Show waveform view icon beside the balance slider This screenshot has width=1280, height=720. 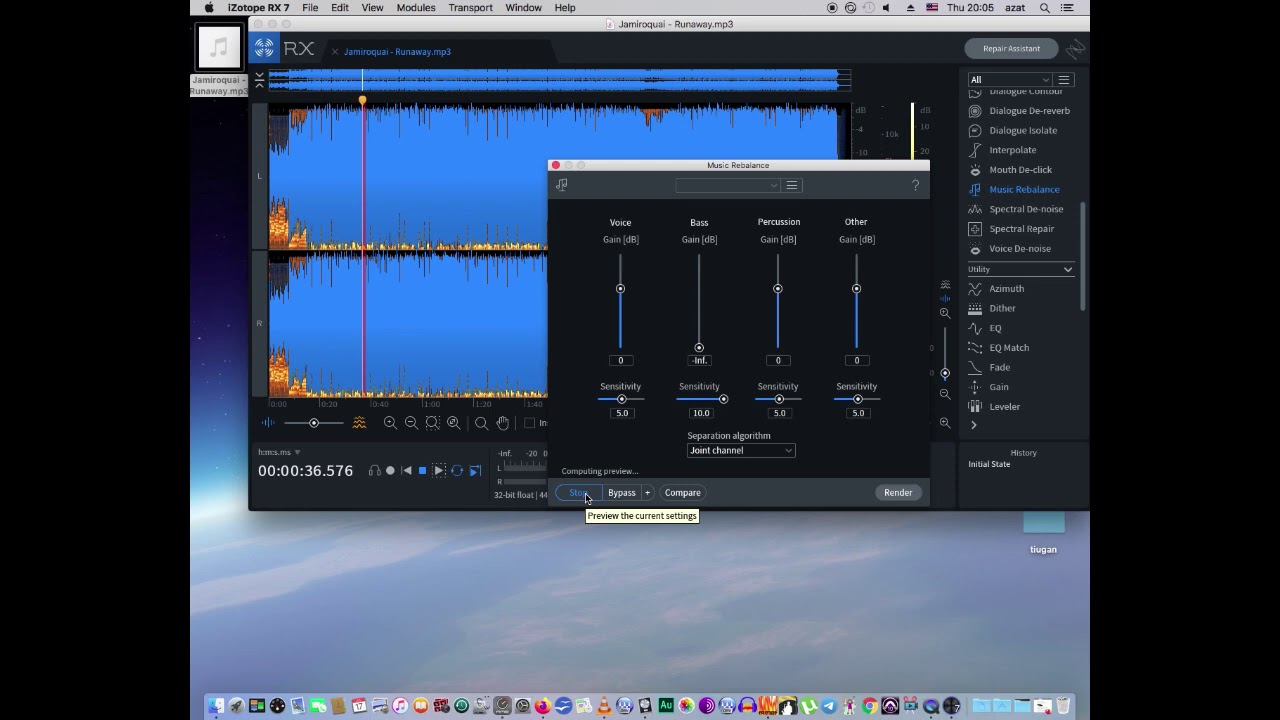(268, 423)
